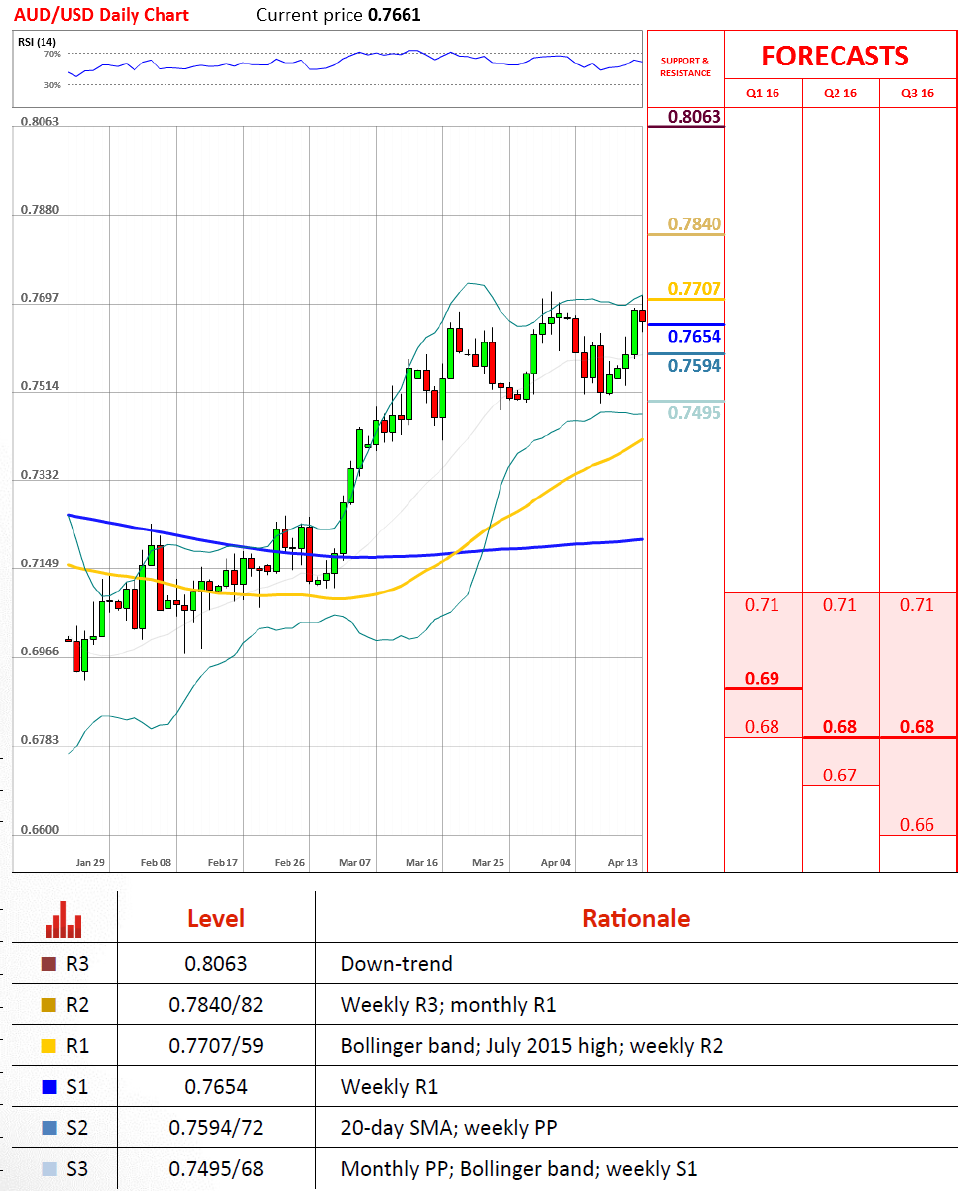Click the R3 row label
The width and height of the screenshot is (968, 1191).
[77, 964]
